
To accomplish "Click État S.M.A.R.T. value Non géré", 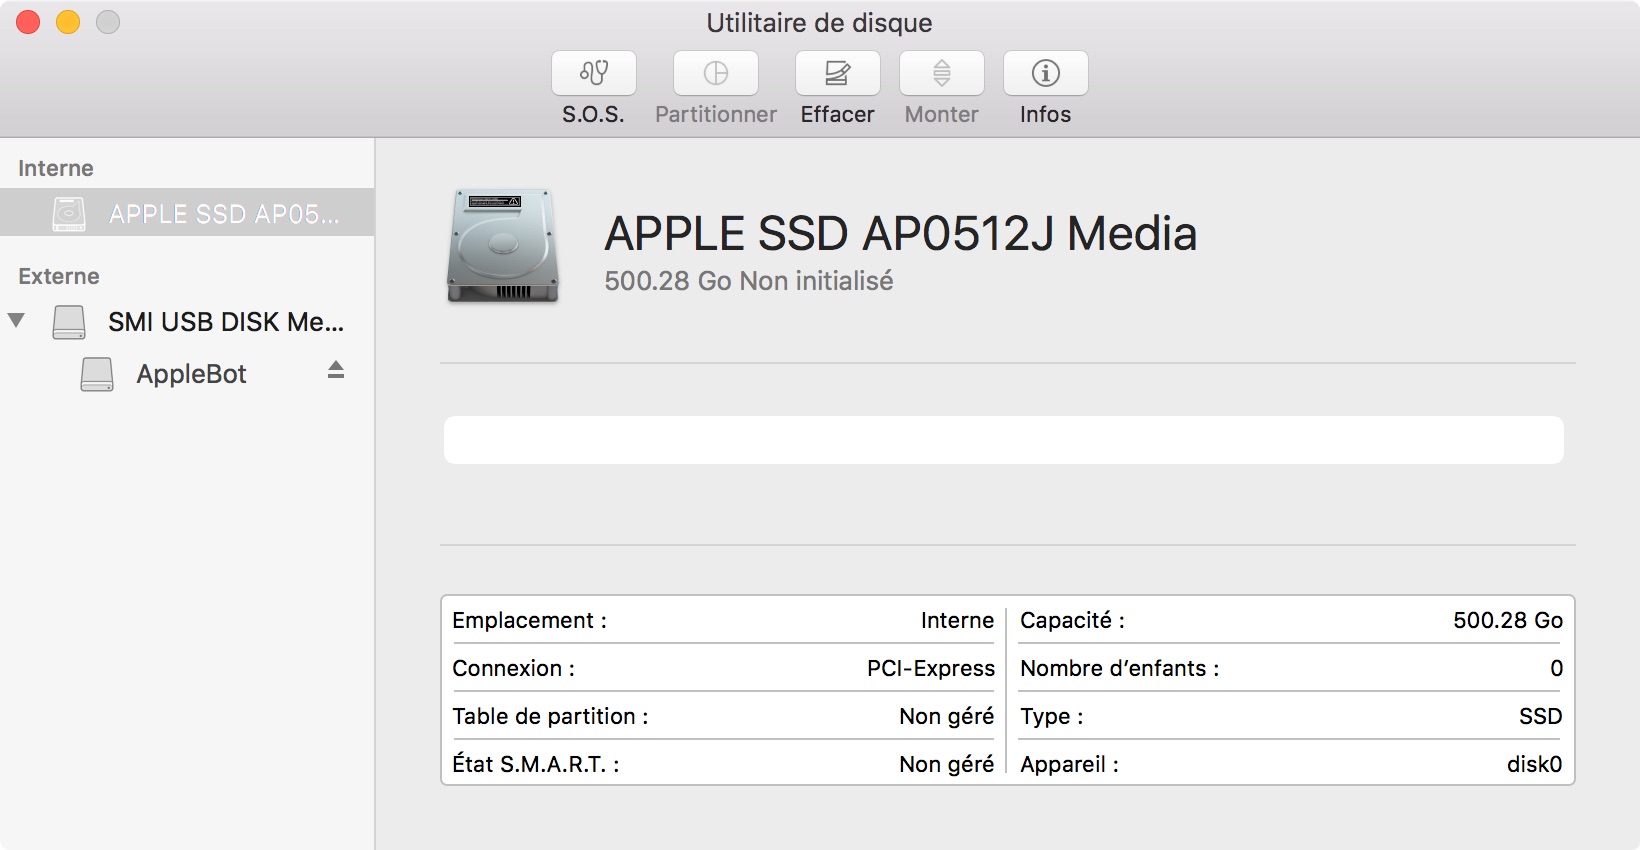I will 946,764.
